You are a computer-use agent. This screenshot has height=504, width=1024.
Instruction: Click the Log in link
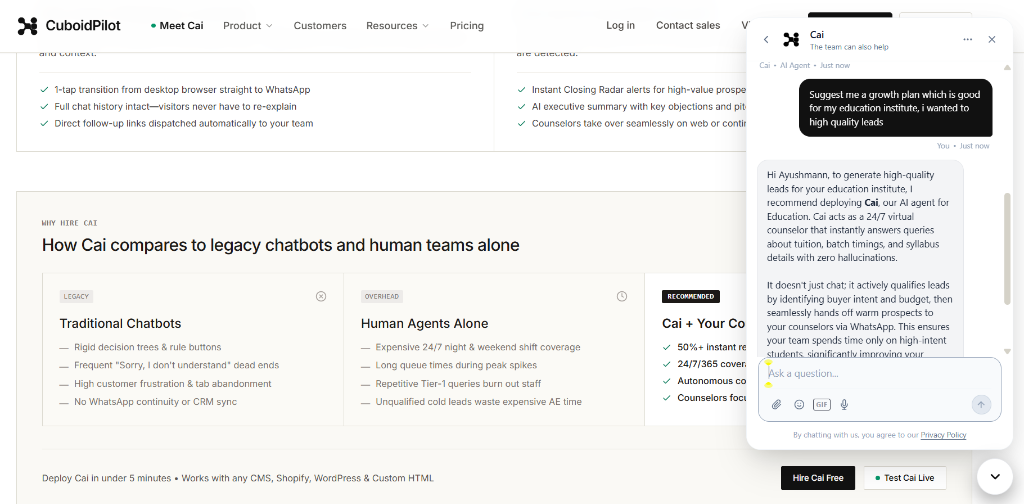(x=620, y=25)
